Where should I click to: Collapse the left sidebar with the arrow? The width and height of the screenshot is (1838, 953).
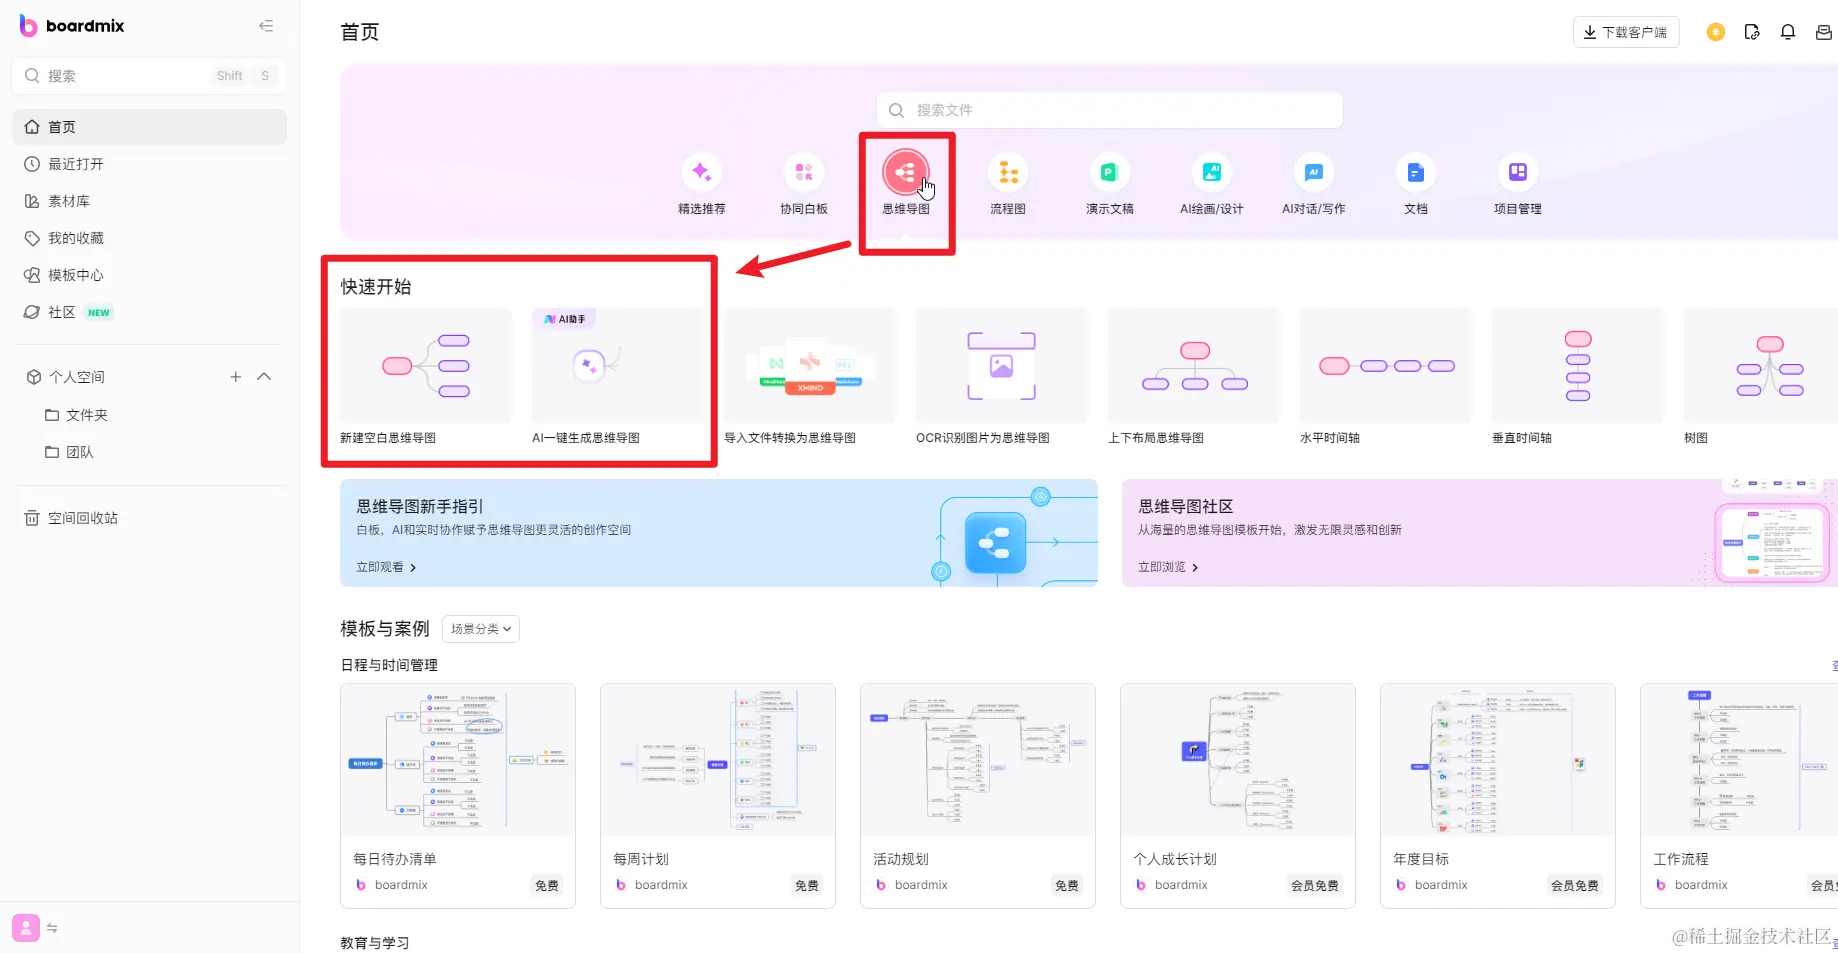tap(266, 25)
